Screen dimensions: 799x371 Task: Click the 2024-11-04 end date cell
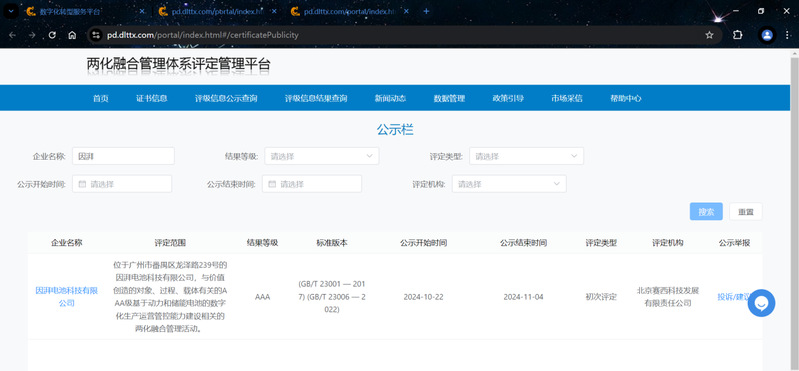point(523,297)
